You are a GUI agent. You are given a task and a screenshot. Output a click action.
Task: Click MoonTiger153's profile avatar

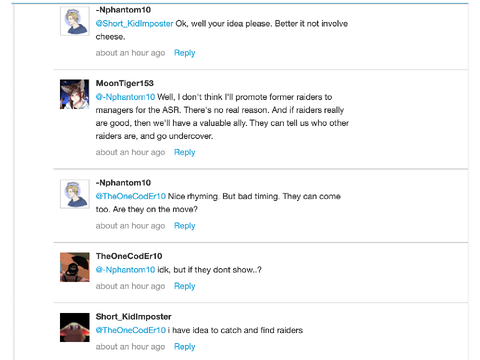tap(75, 94)
